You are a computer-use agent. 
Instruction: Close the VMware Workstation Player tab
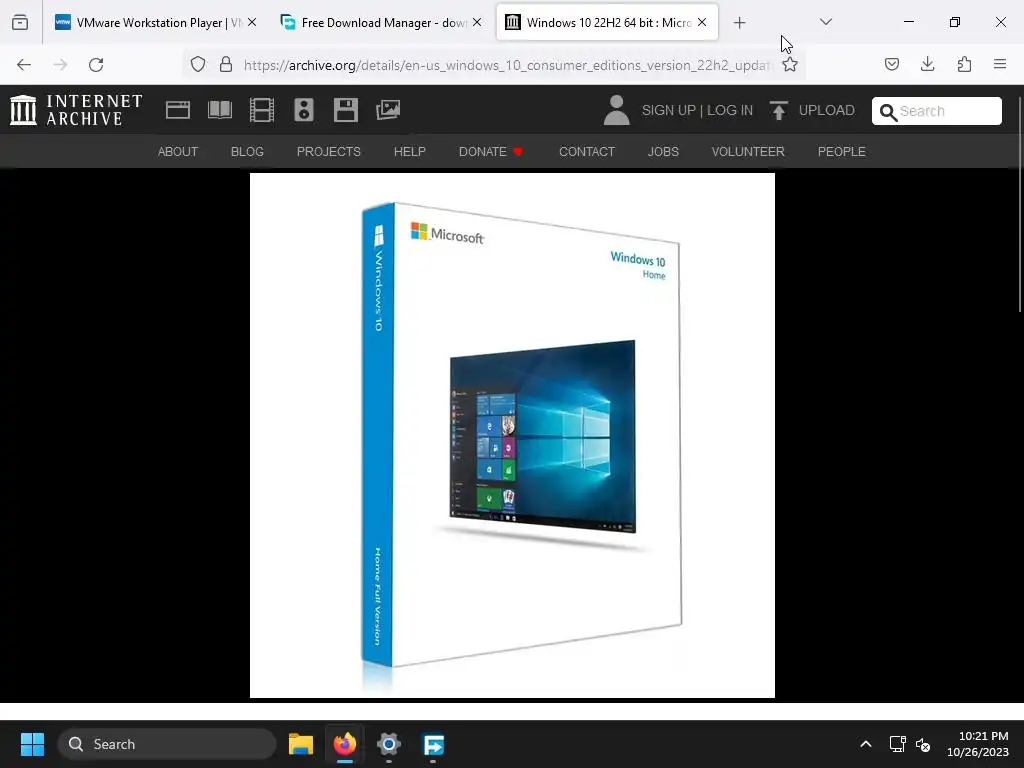[252, 22]
